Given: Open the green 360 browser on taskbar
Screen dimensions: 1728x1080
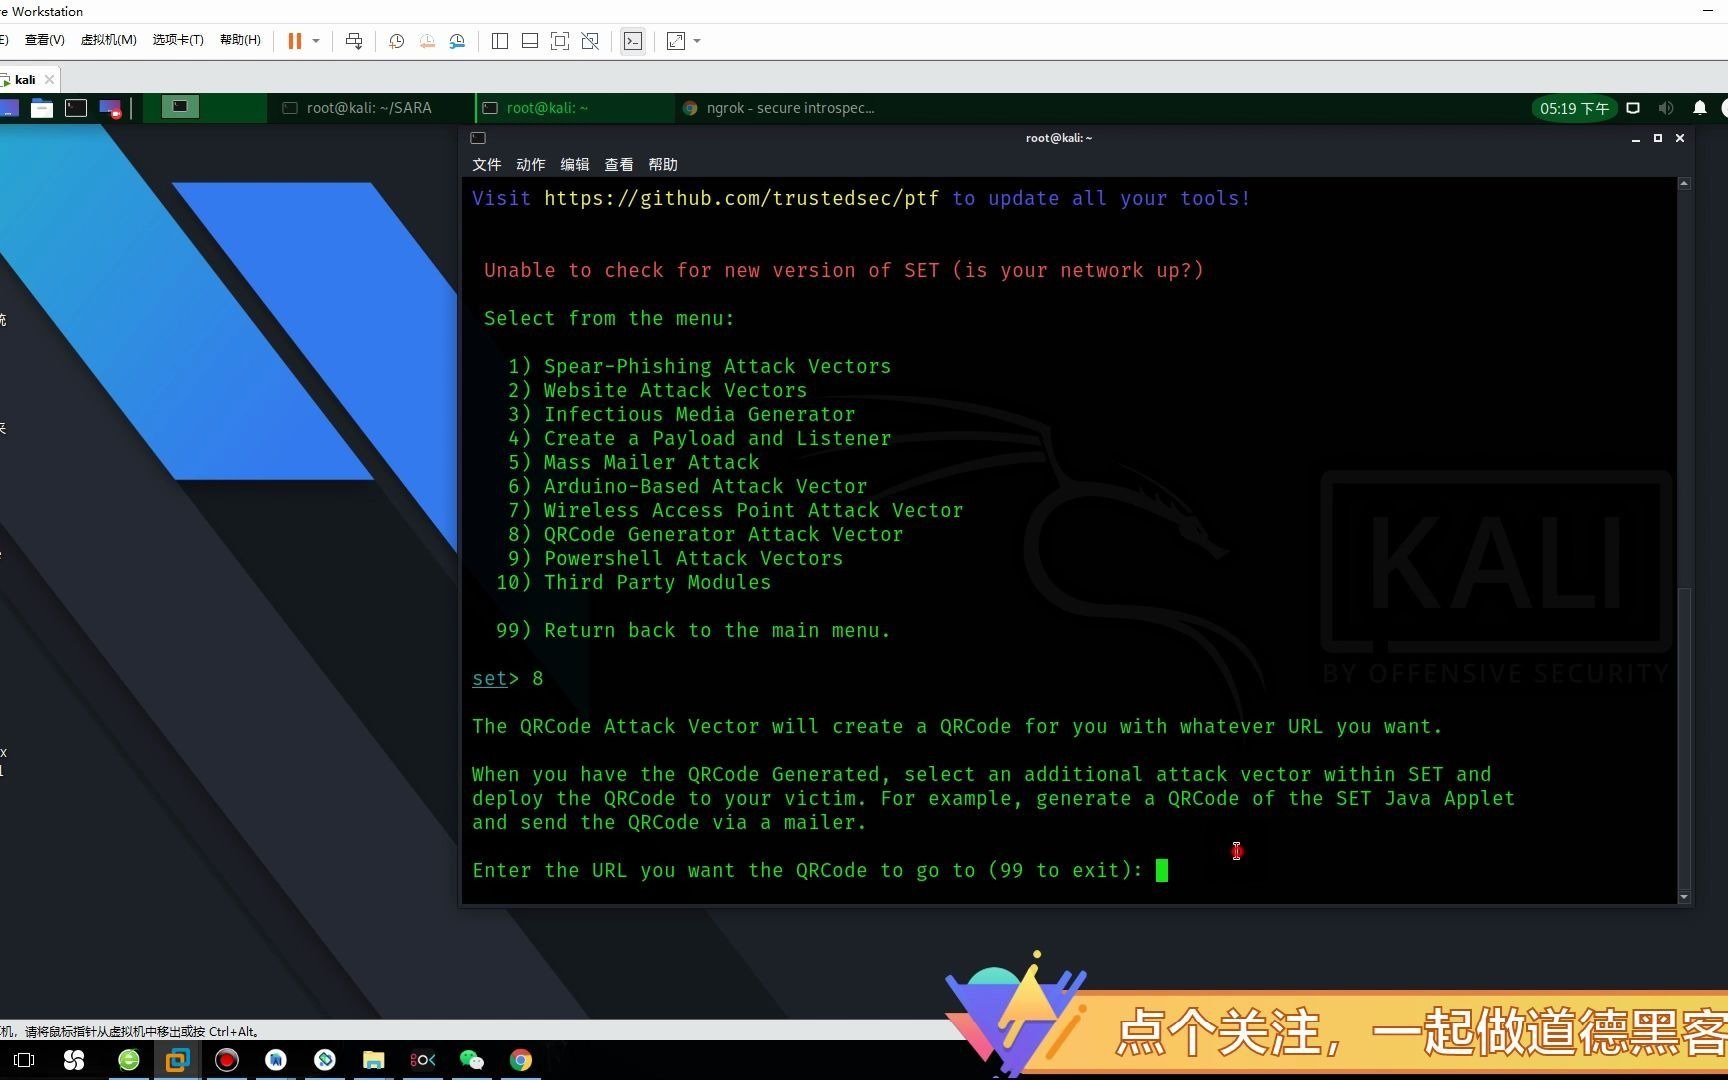Looking at the screenshot, I should (129, 1060).
